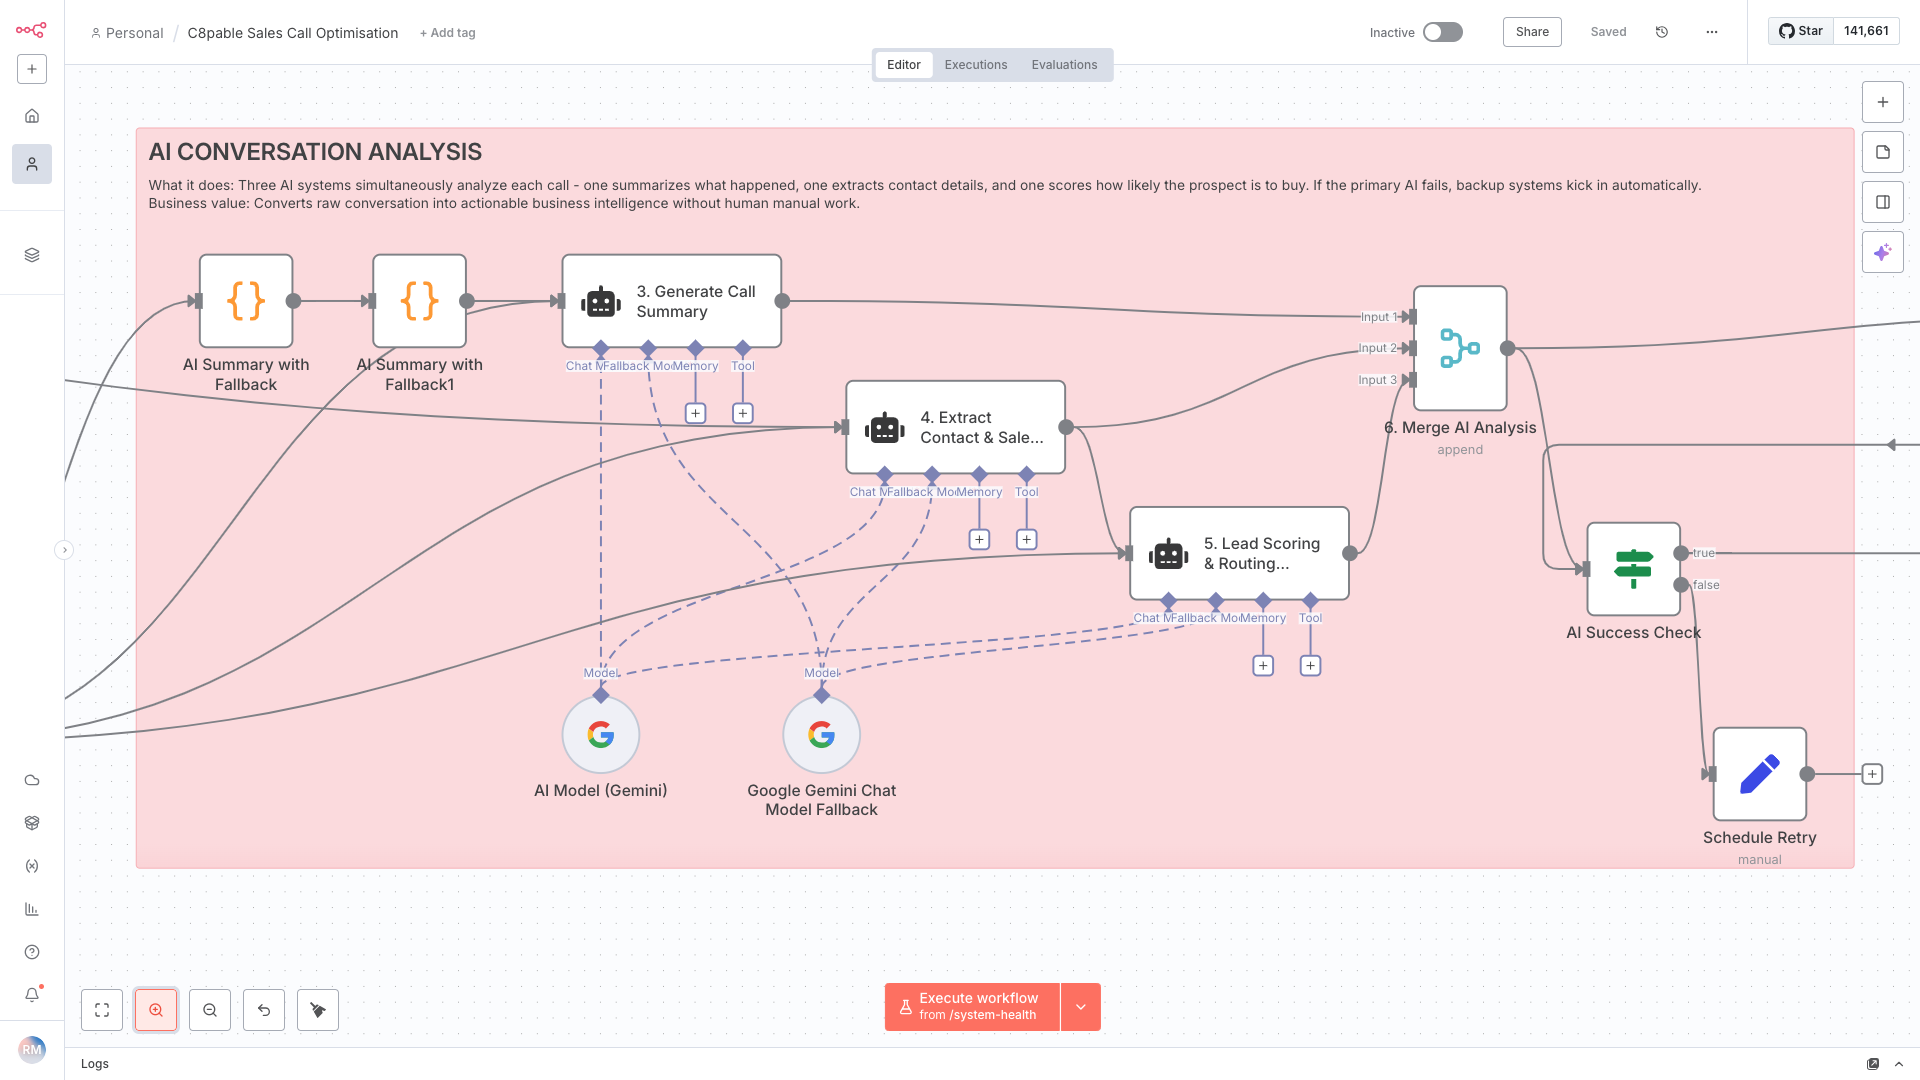
Task: Zoom out on the canvas
Action: click(x=210, y=1010)
